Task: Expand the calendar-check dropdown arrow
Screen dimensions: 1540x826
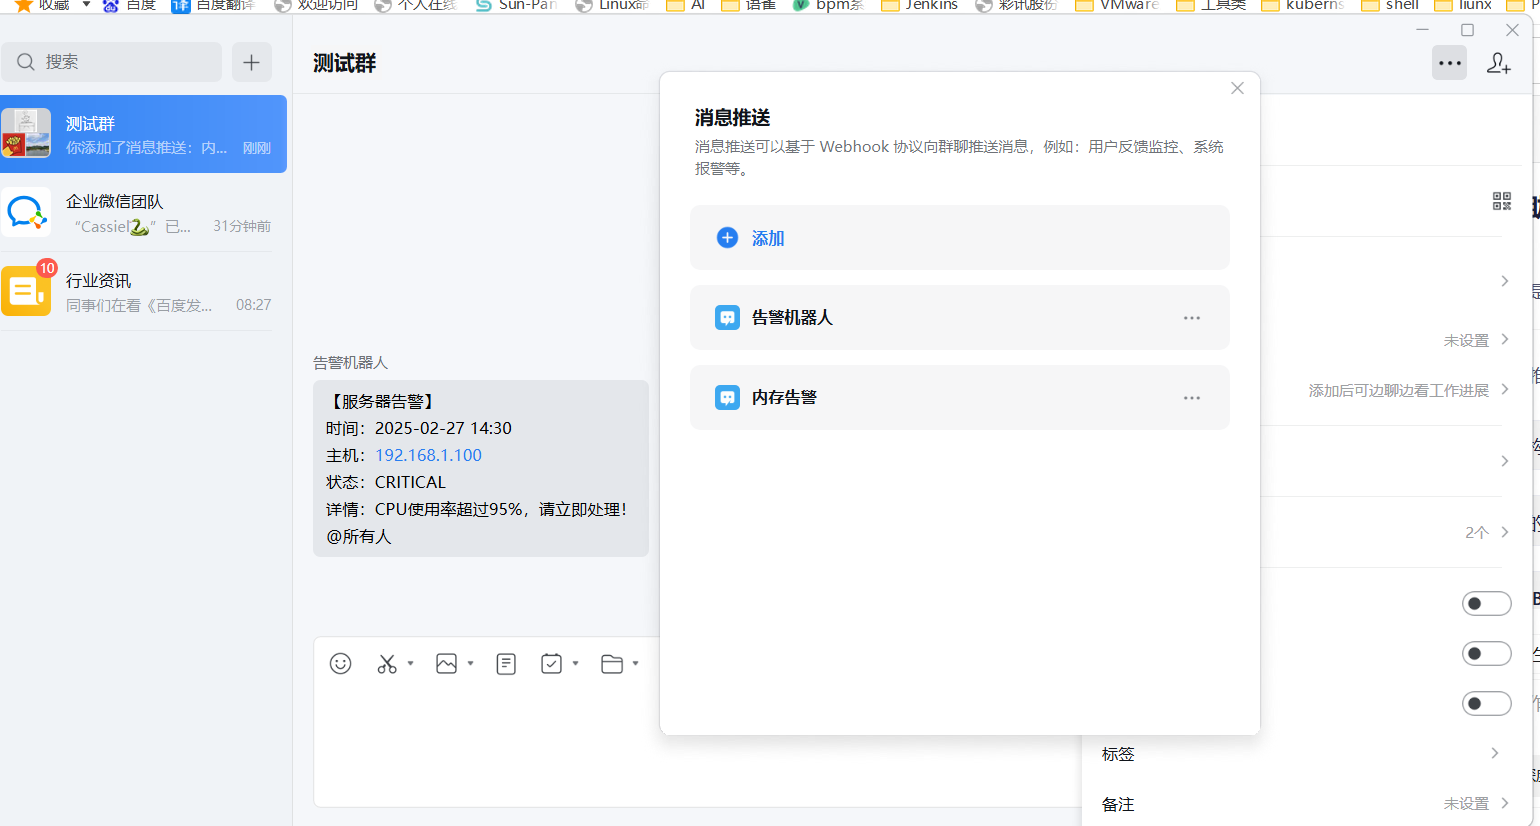Action: (575, 664)
